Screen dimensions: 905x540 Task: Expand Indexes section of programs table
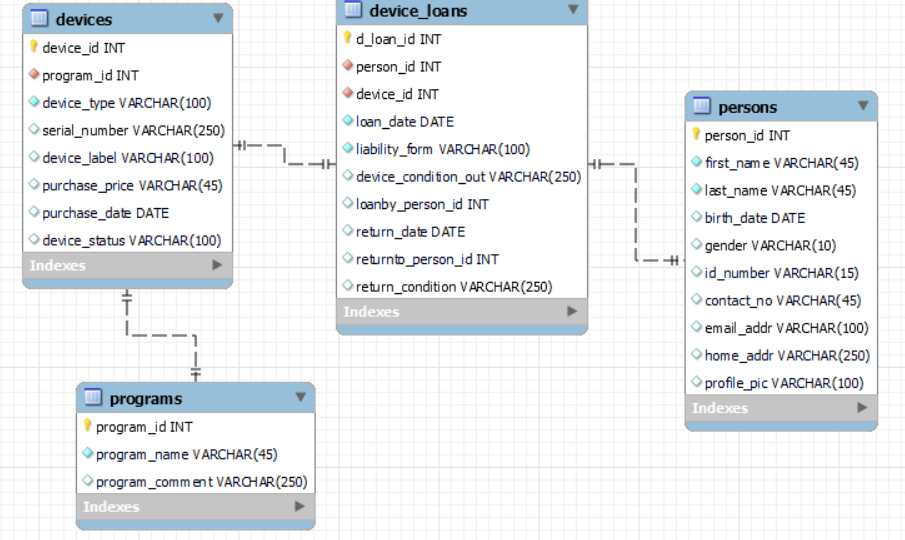click(300, 506)
